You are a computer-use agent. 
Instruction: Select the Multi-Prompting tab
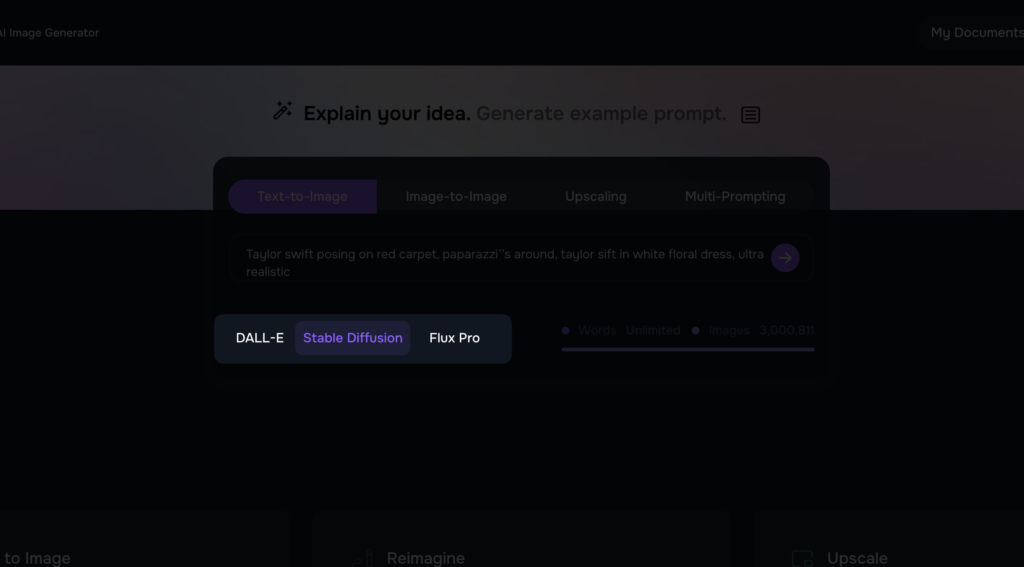click(x=735, y=197)
